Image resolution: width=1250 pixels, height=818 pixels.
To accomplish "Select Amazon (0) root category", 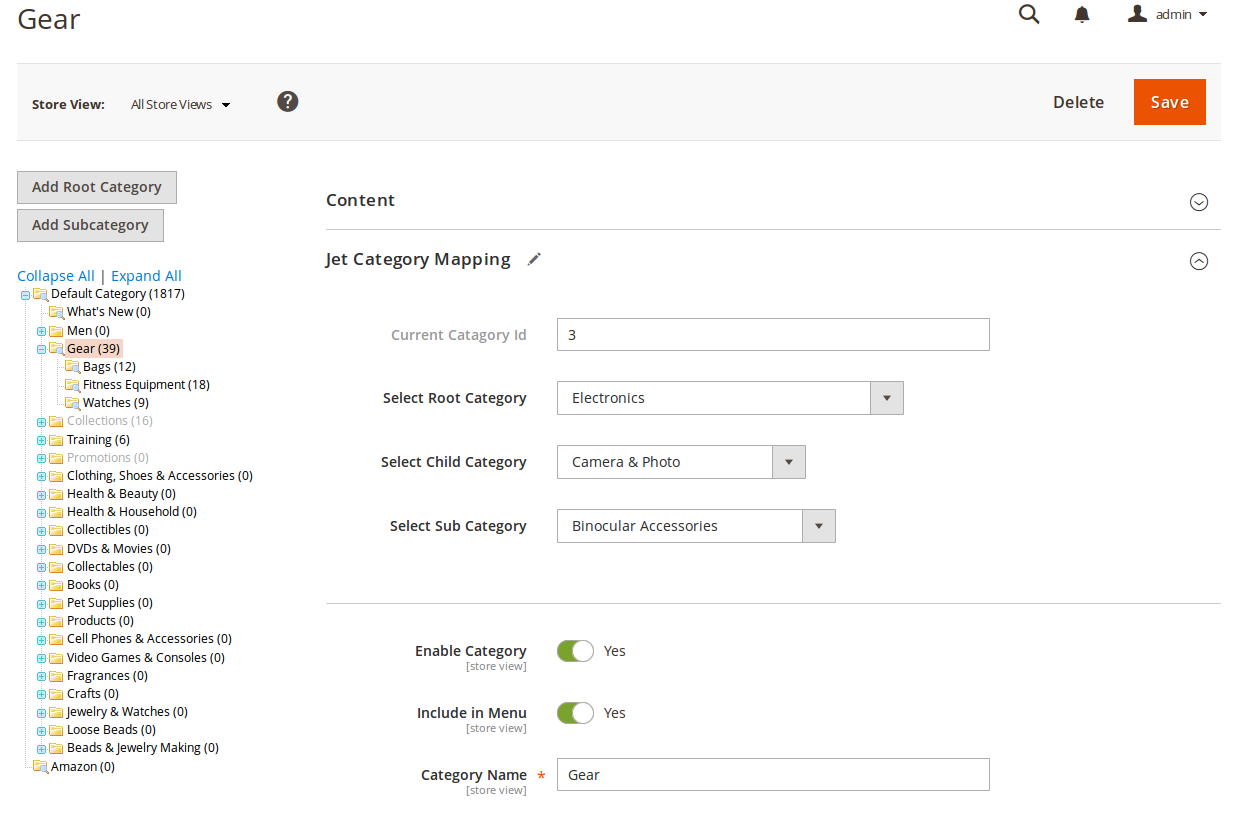I will (x=83, y=767).
